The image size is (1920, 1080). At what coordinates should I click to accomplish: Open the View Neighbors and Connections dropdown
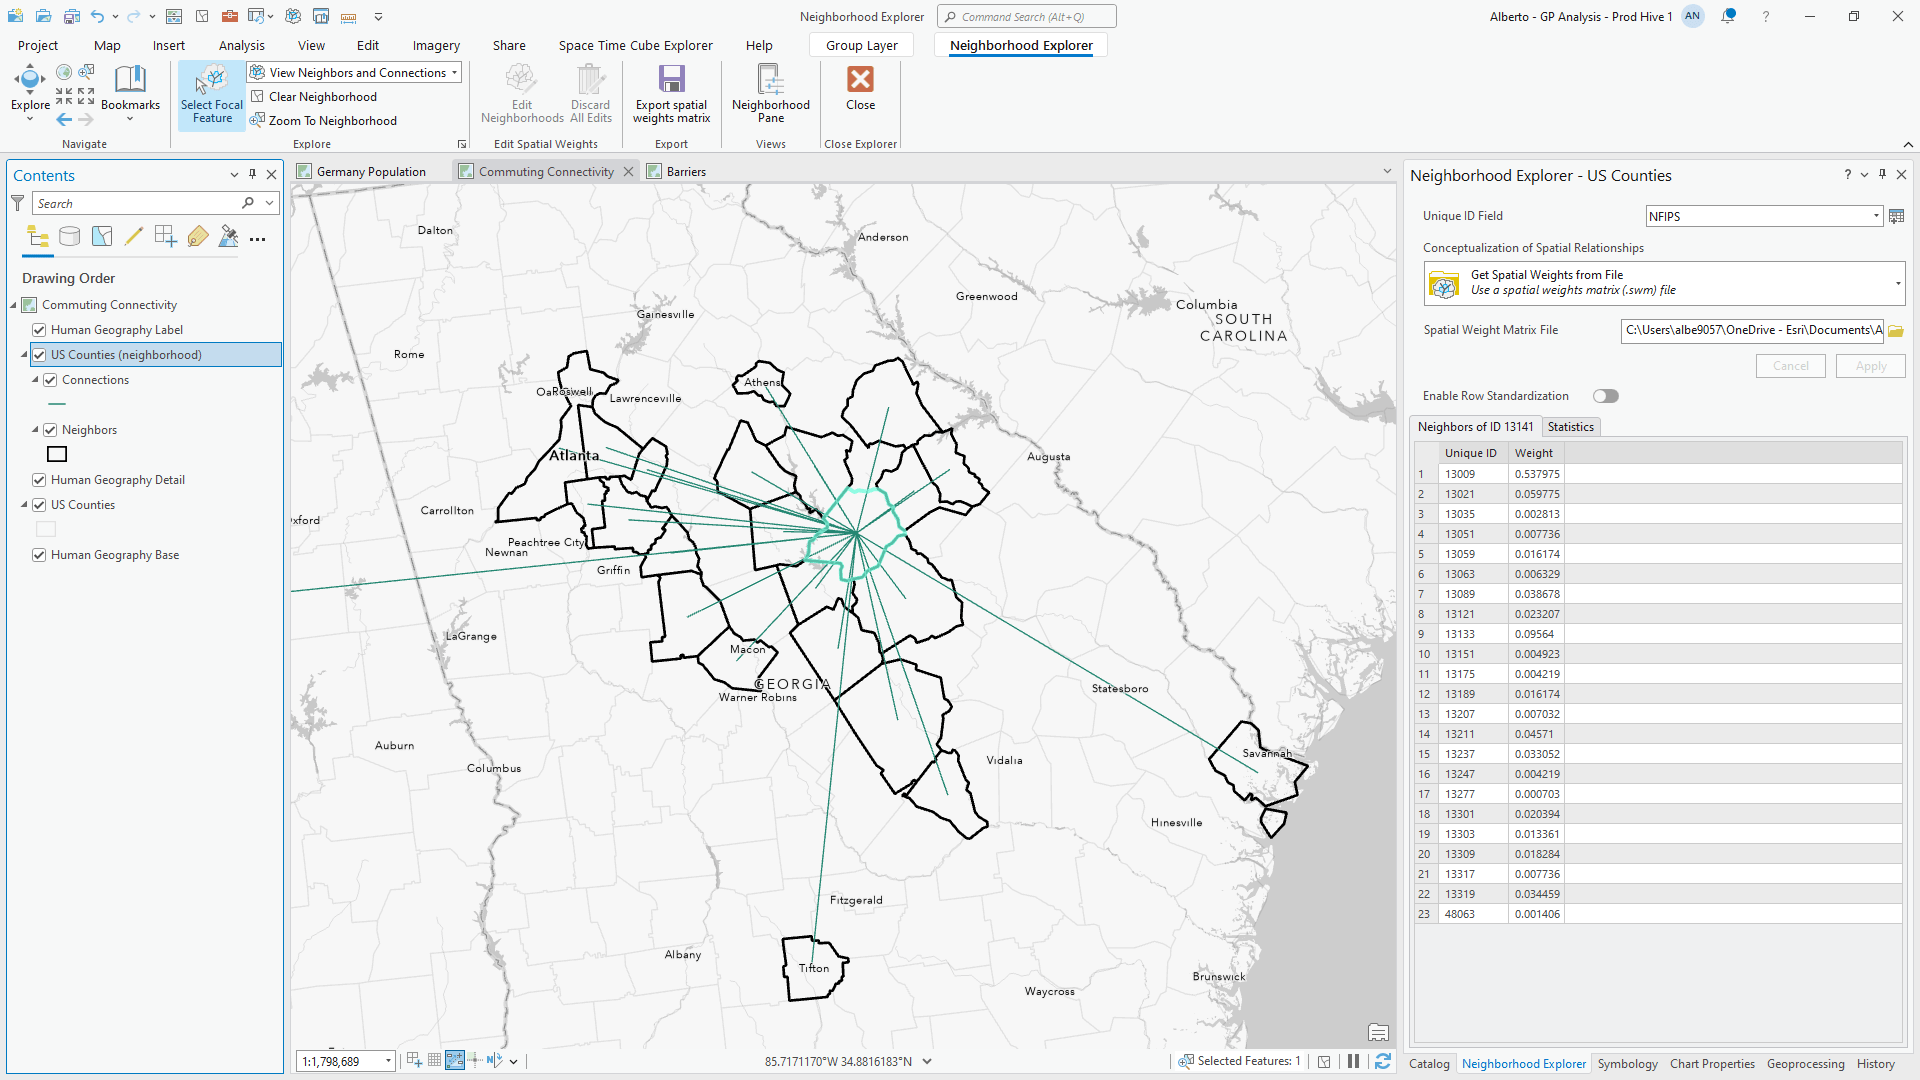pos(452,72)
